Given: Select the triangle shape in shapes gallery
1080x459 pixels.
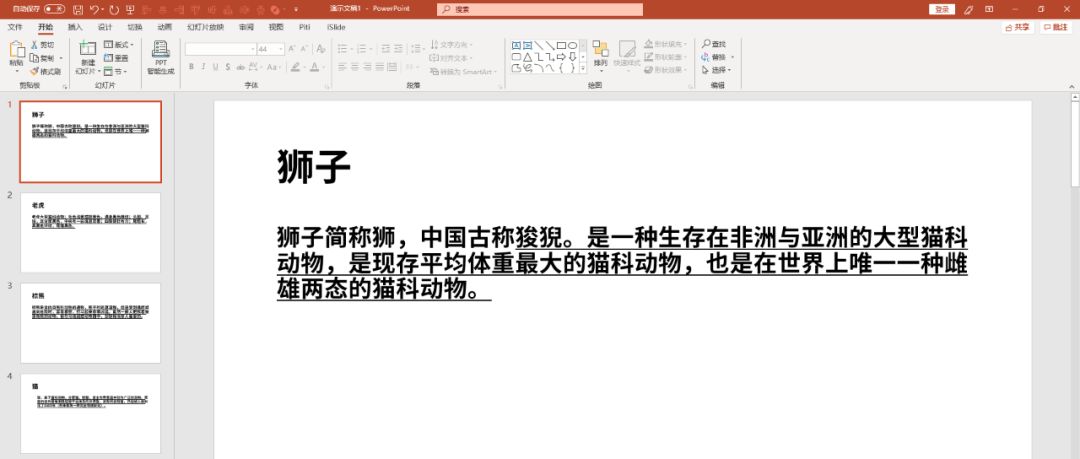Looking at the screenshot, I should (x=528, y=57).
